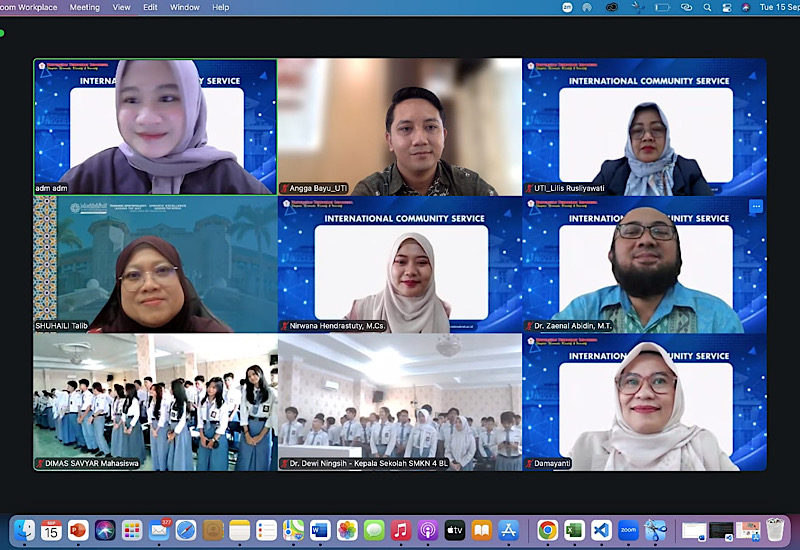Select Damayanti video tile

644,402
